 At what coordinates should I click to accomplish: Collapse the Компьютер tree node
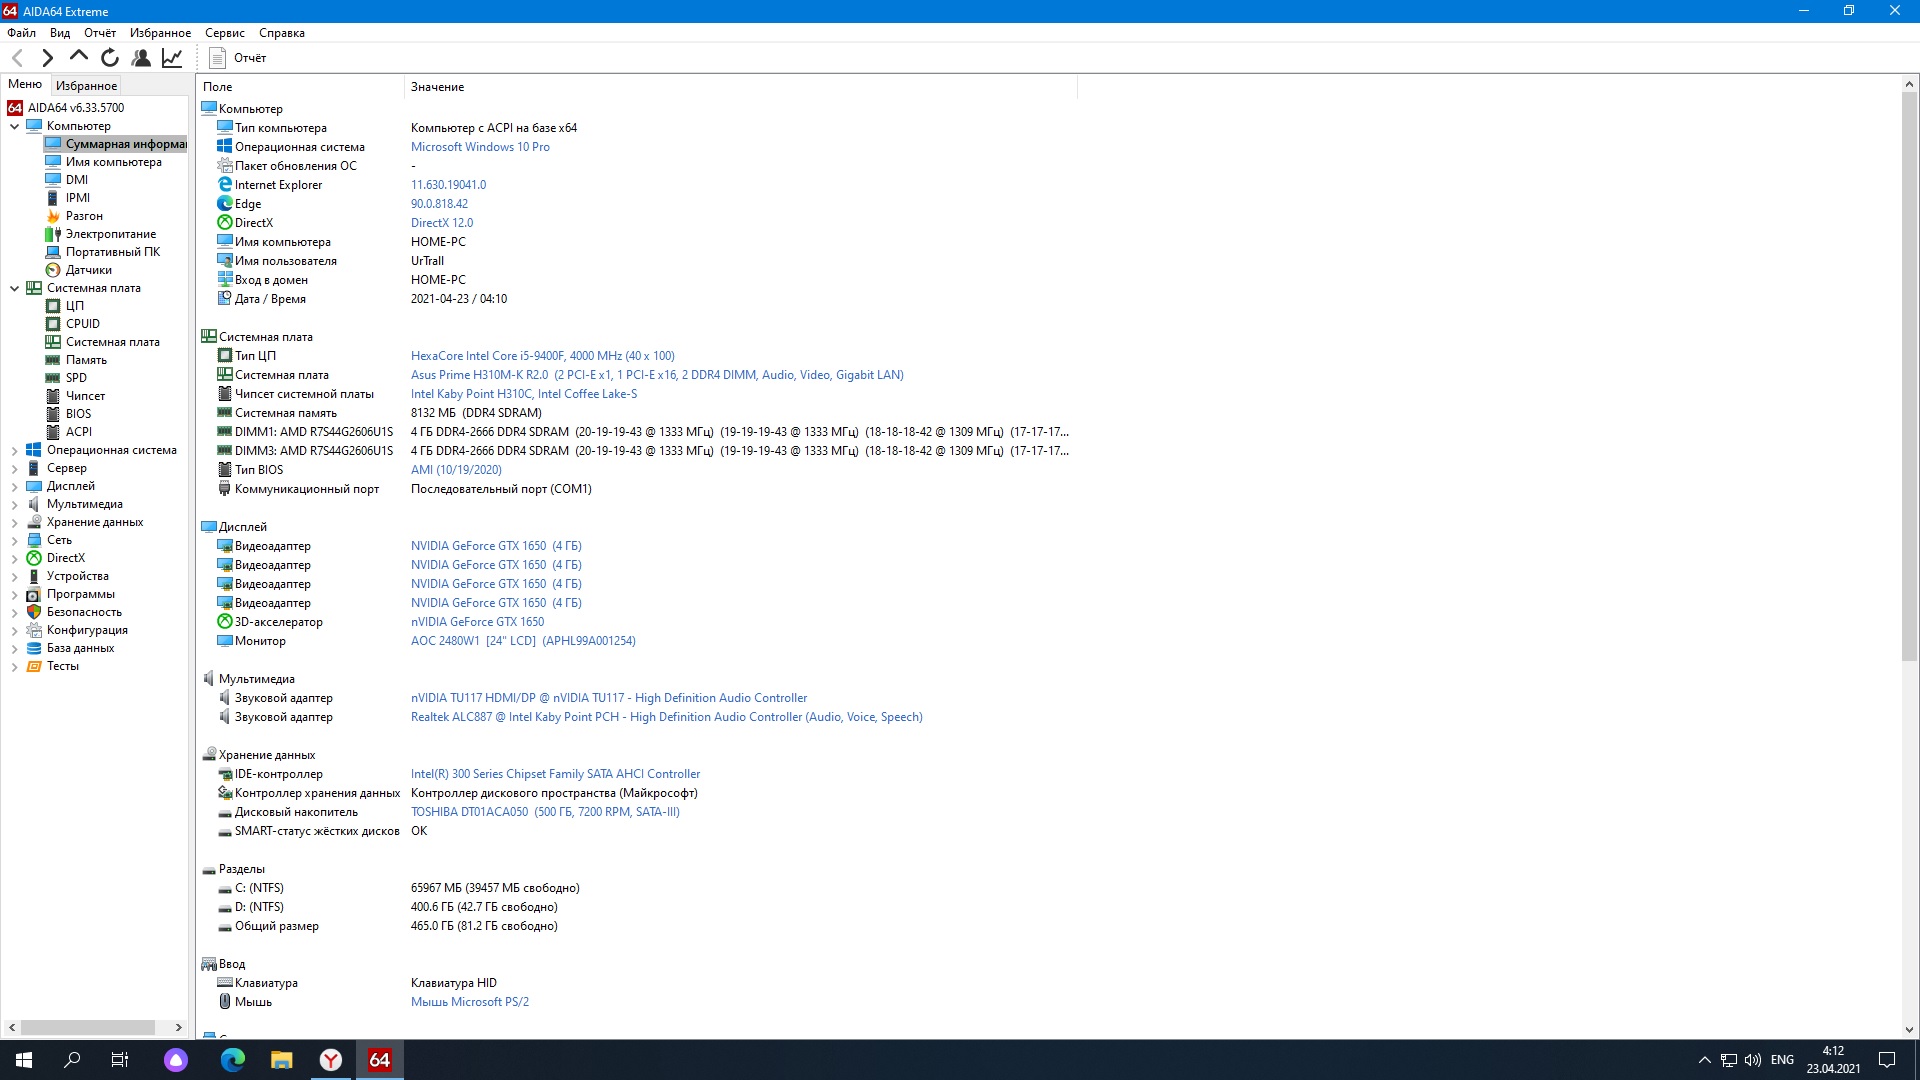pyautogui.click(x=14, y=127)
